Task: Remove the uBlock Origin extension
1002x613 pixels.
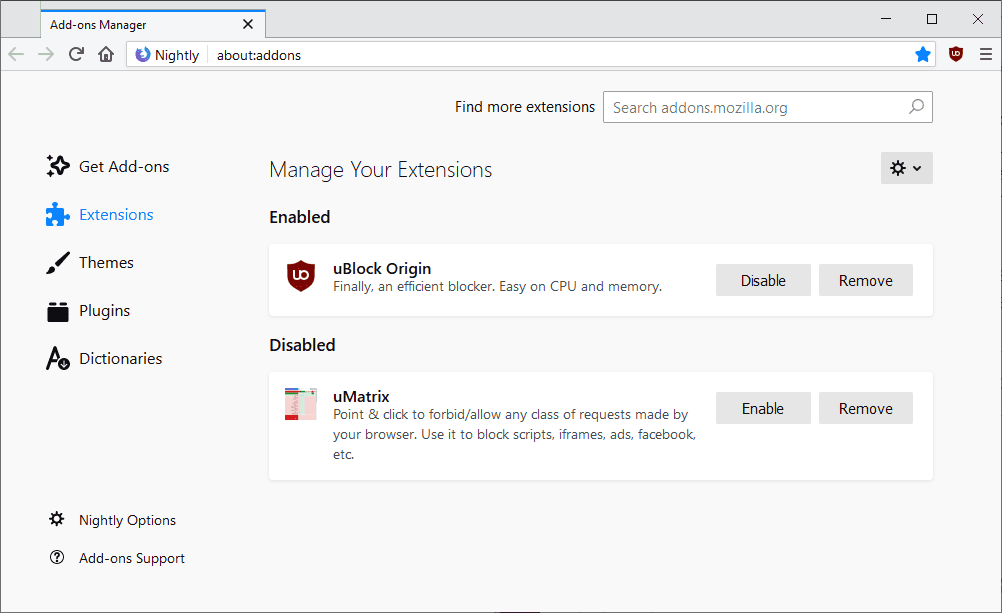Action: (x=866, y=280)
